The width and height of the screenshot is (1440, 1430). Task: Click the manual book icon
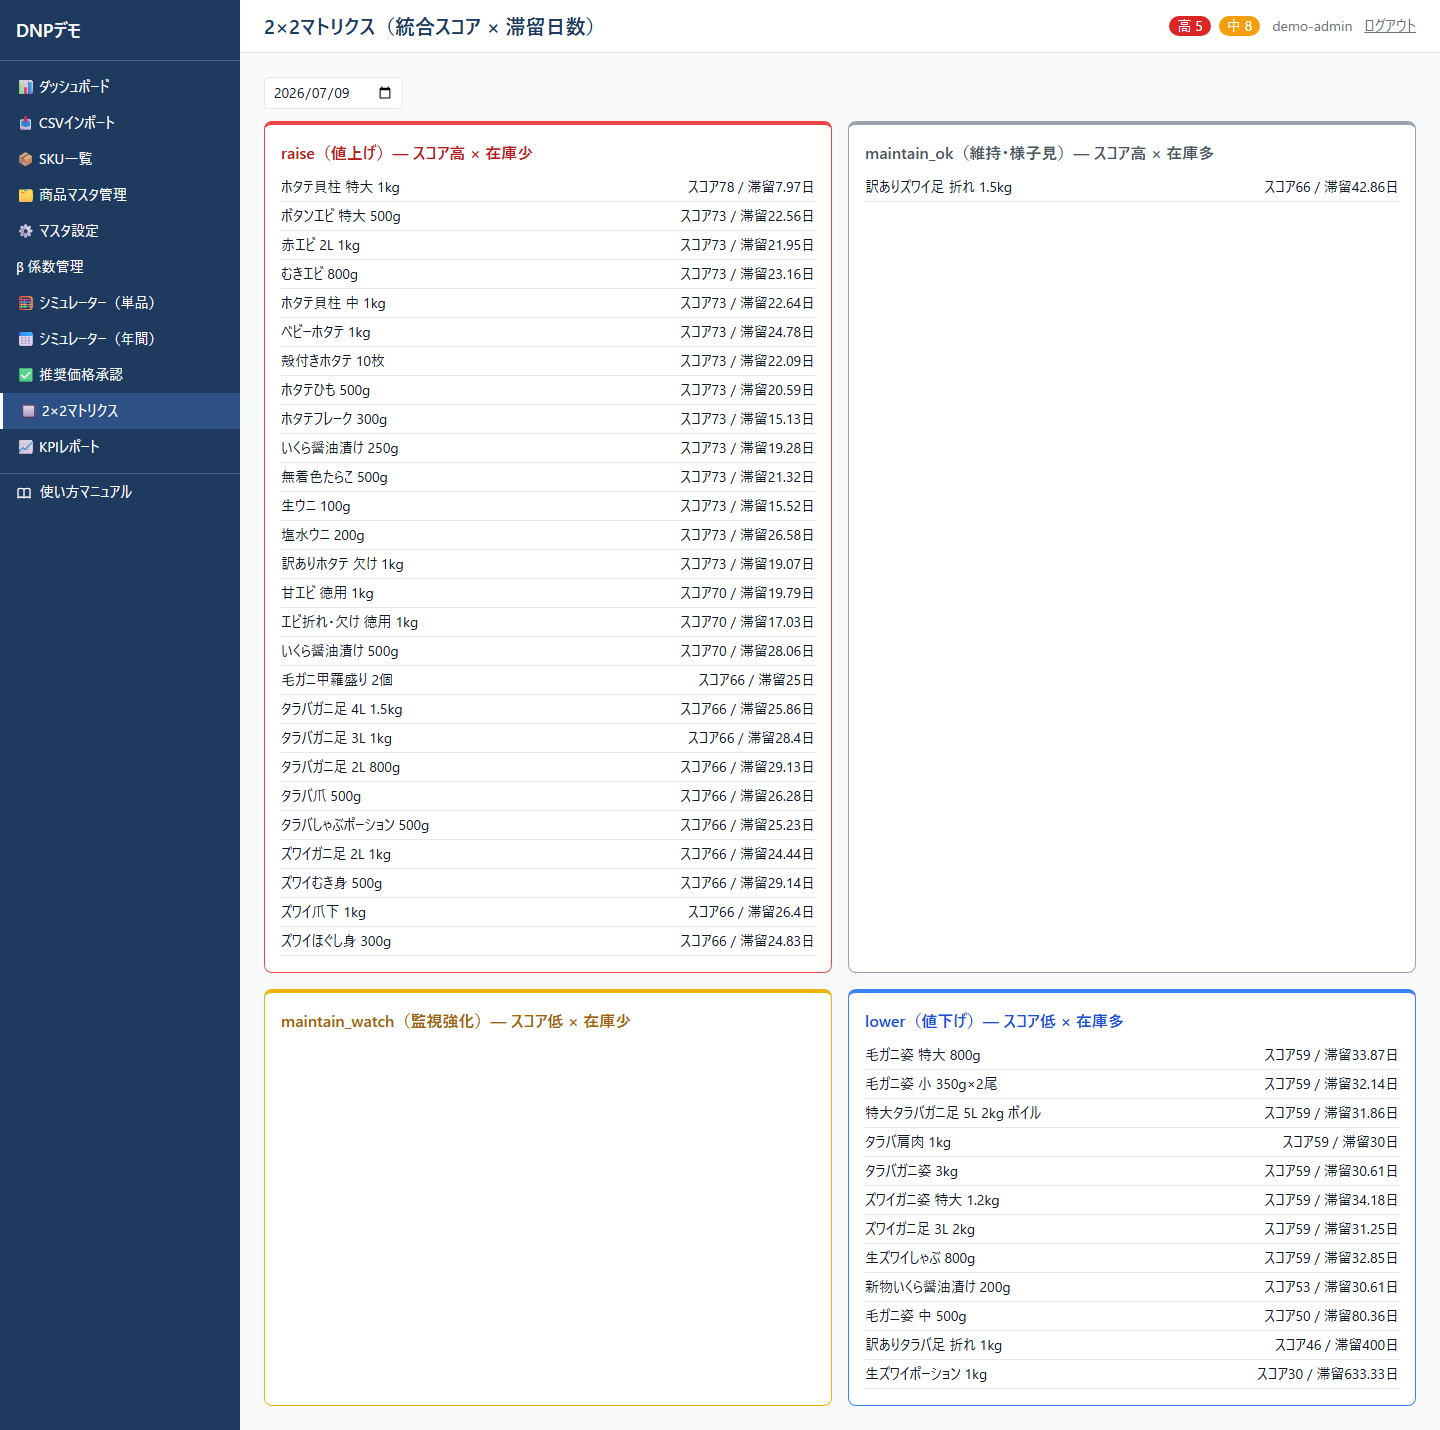(x=24, y=492)
